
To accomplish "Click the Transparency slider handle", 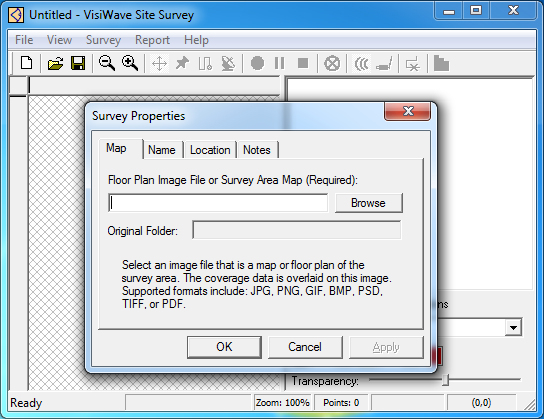I will [446, 380].
